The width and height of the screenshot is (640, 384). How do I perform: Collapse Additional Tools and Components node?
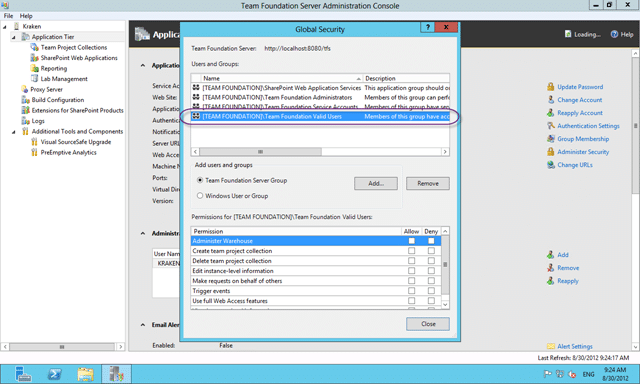click(13, 132)
